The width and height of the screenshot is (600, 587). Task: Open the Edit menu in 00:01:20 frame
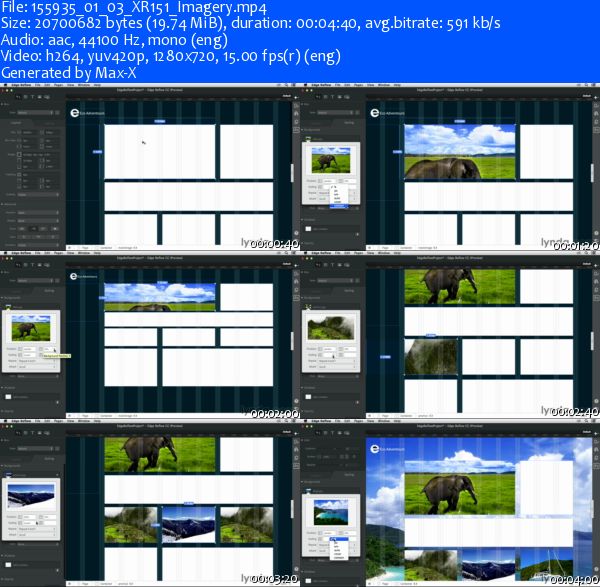pyautogui.click(x=347, y=85)
